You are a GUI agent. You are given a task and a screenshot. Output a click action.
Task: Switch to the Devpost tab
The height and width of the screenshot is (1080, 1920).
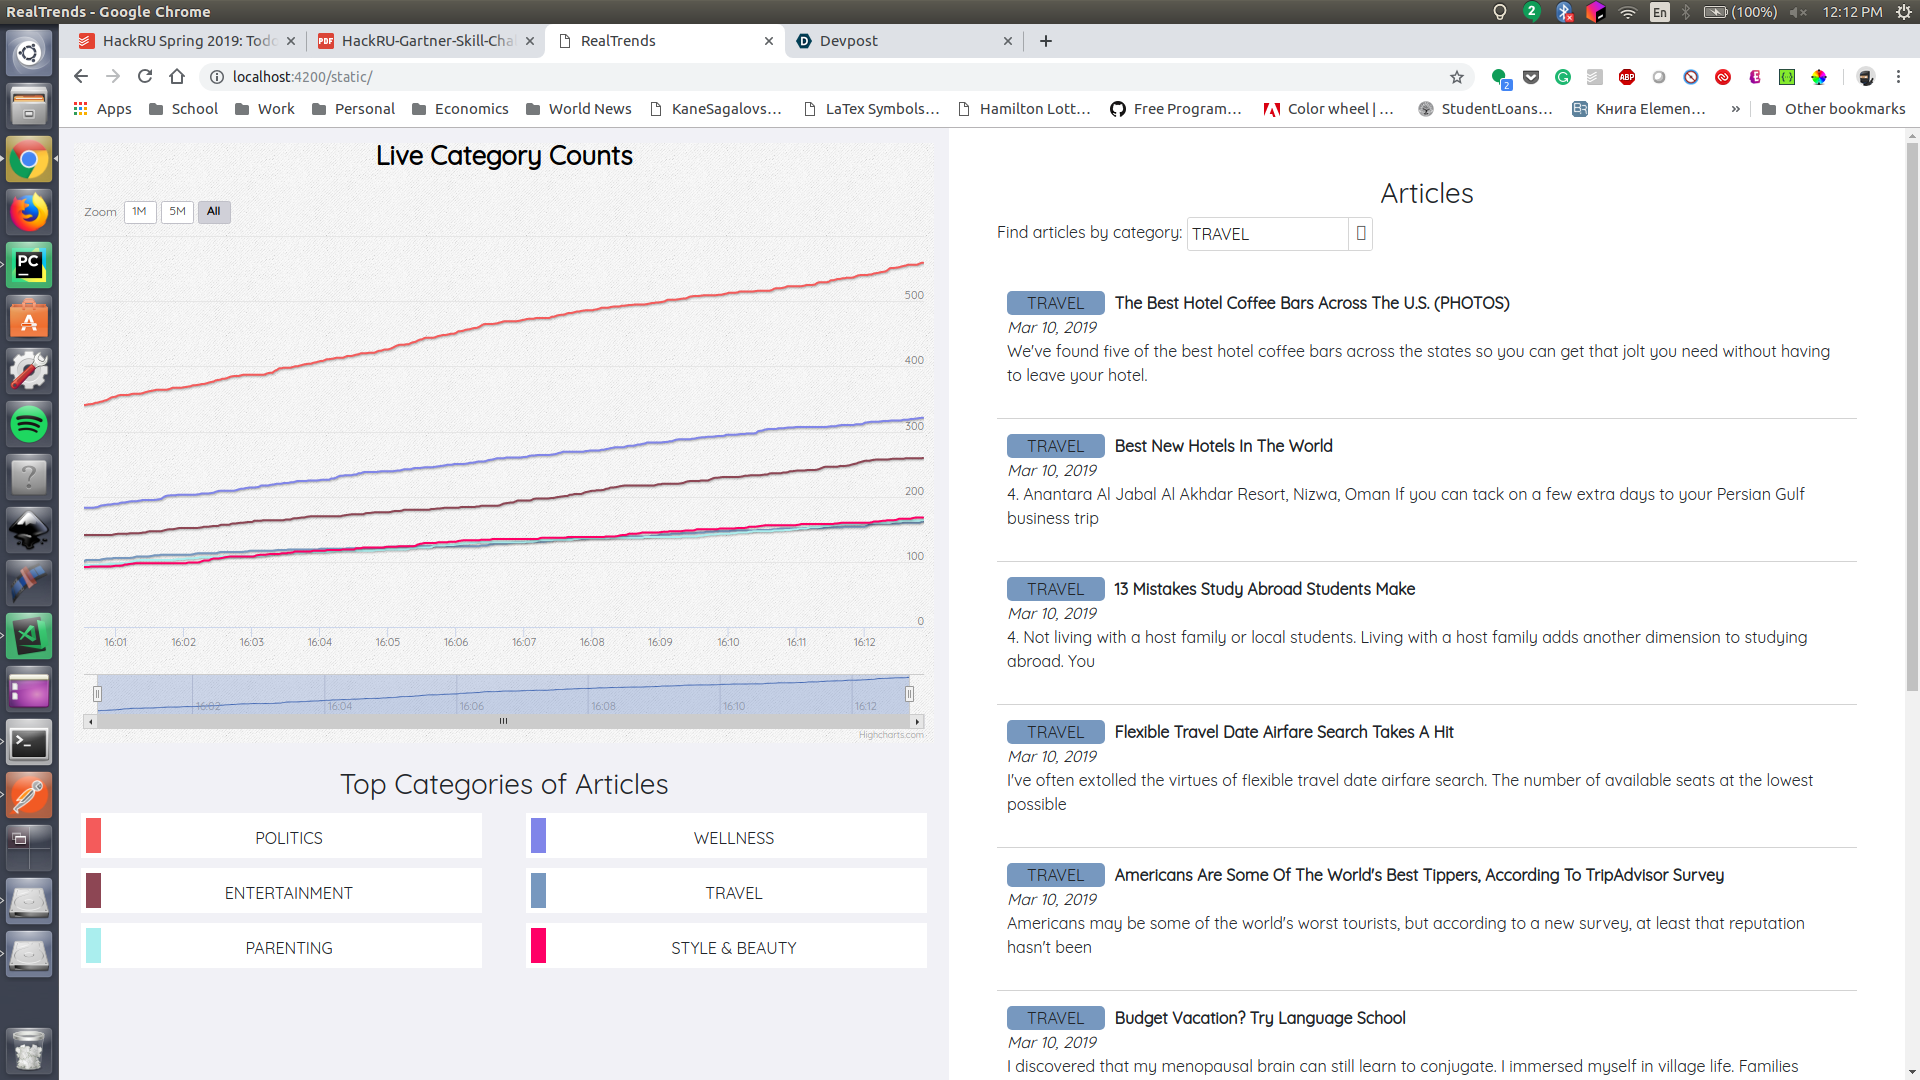click(x=848, y=41)
